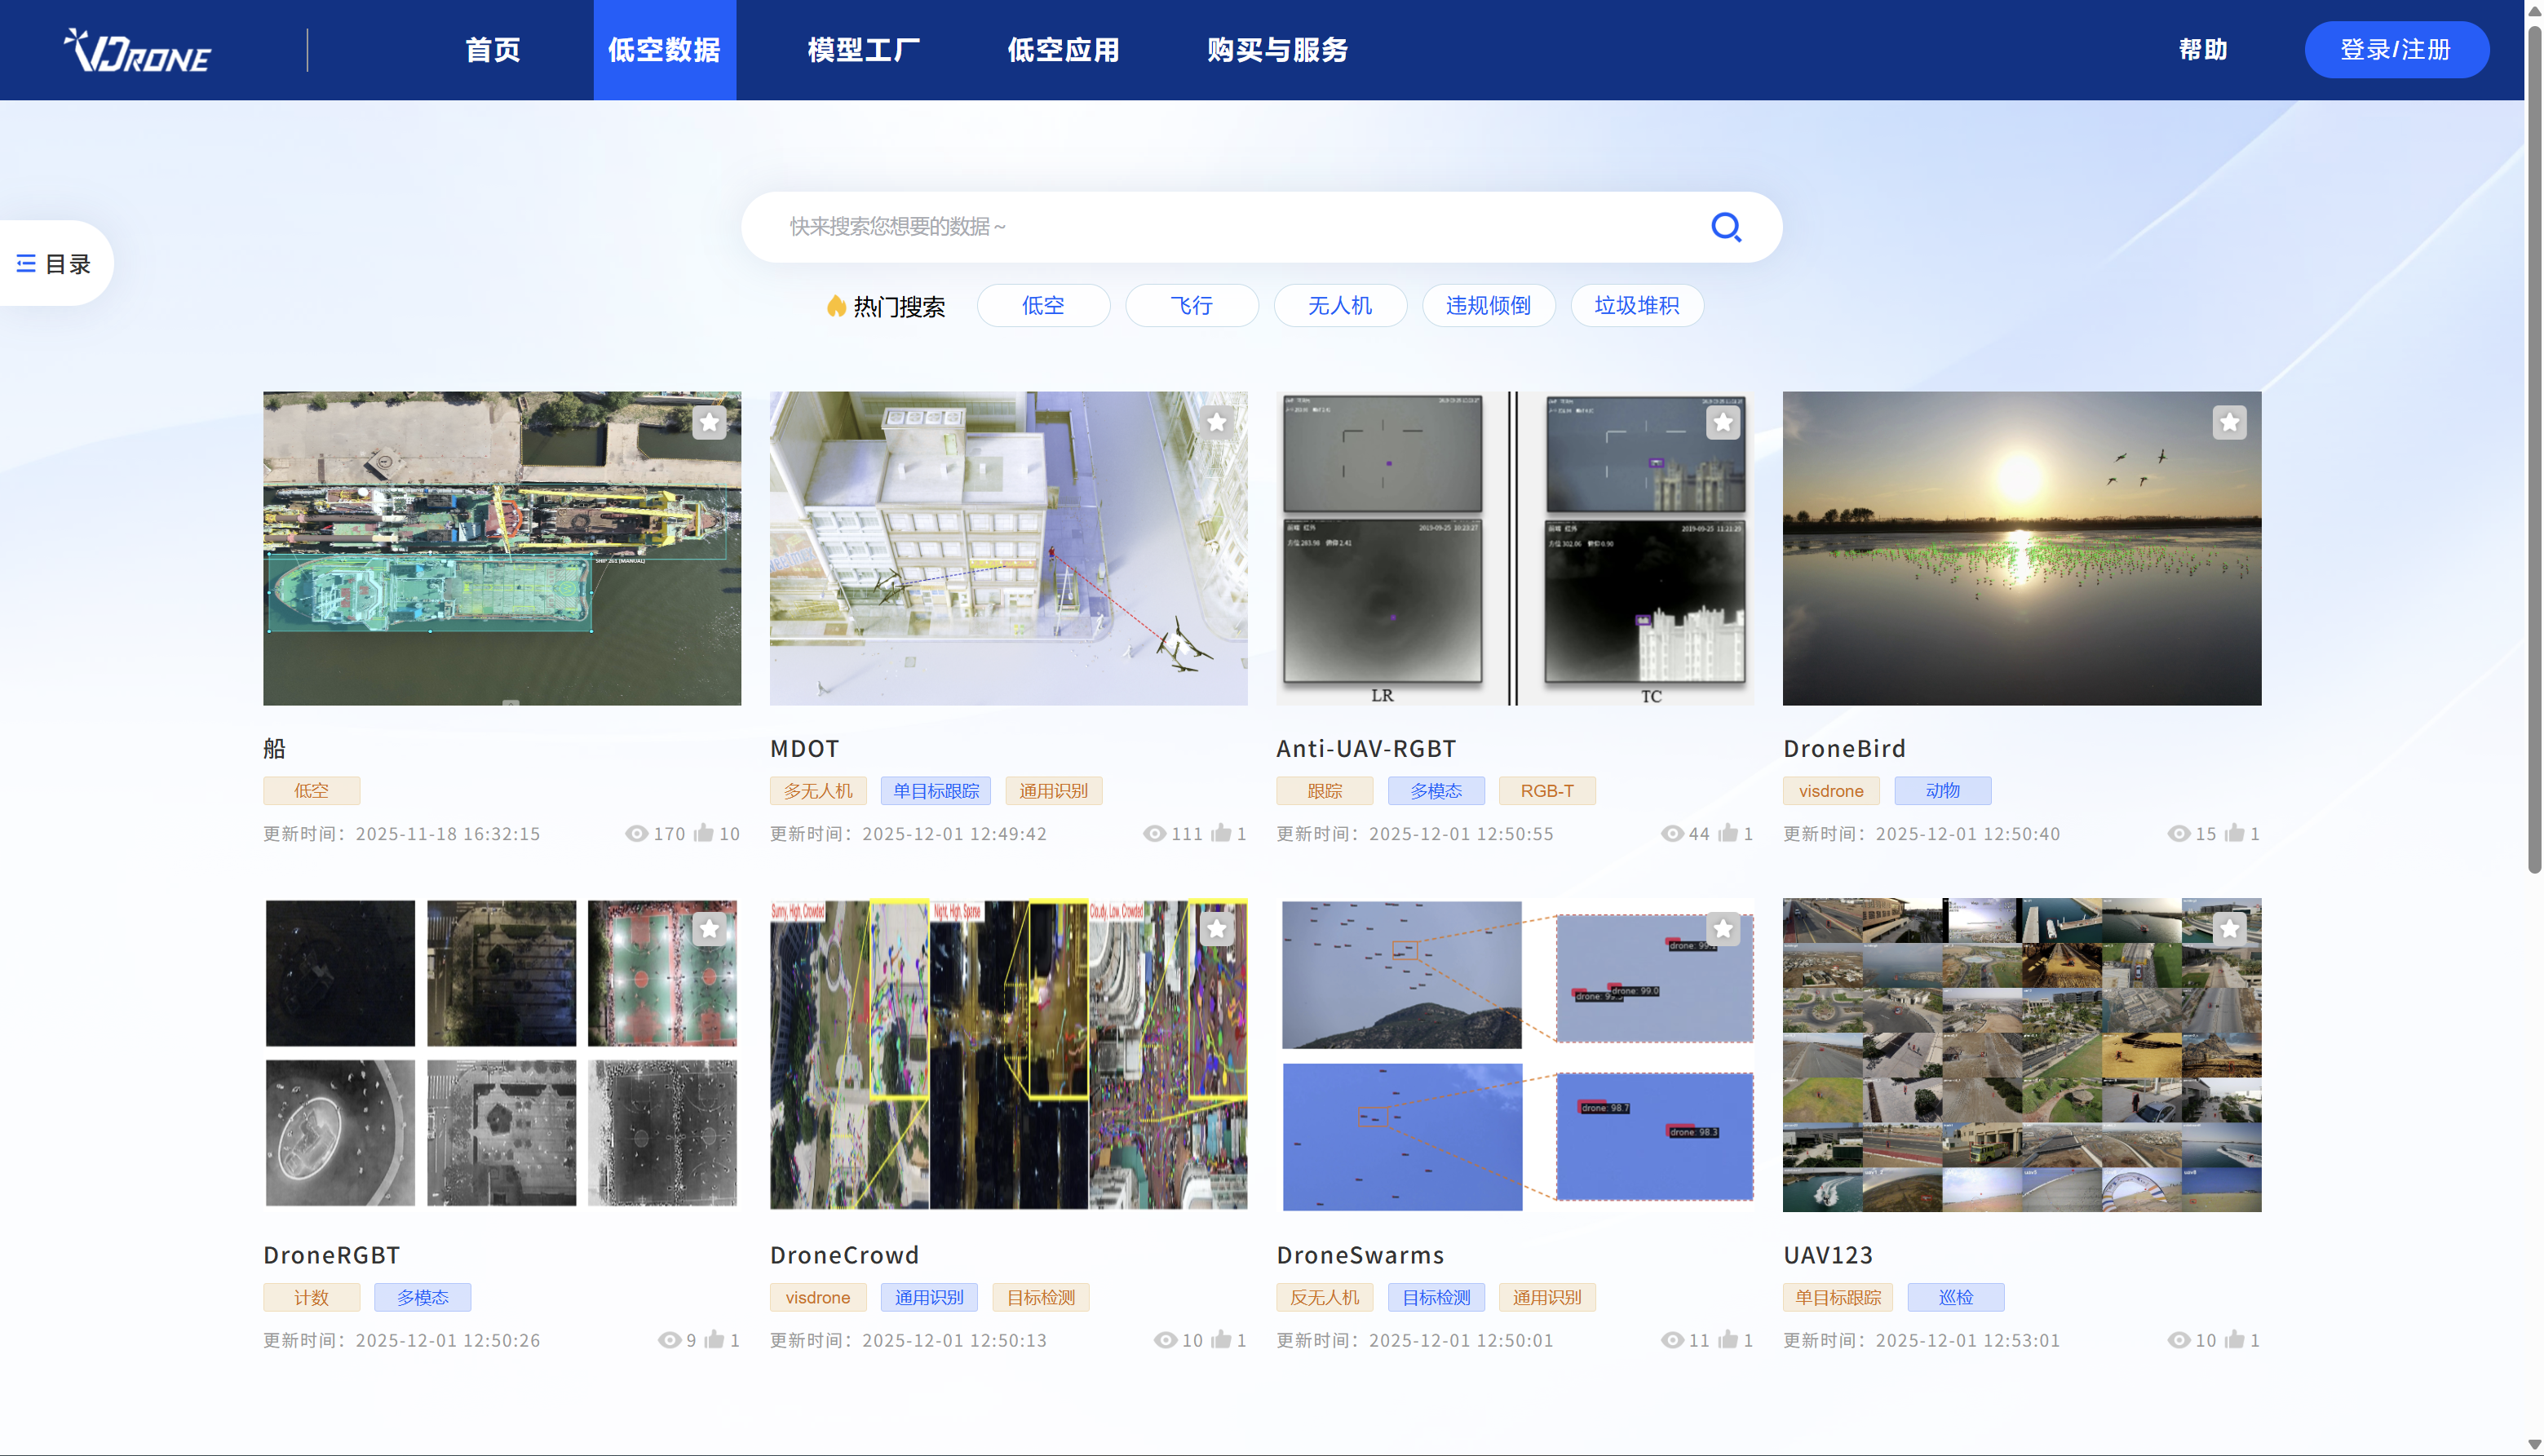
Task: Expand the 目录 side panel
Action: (54, 263)
